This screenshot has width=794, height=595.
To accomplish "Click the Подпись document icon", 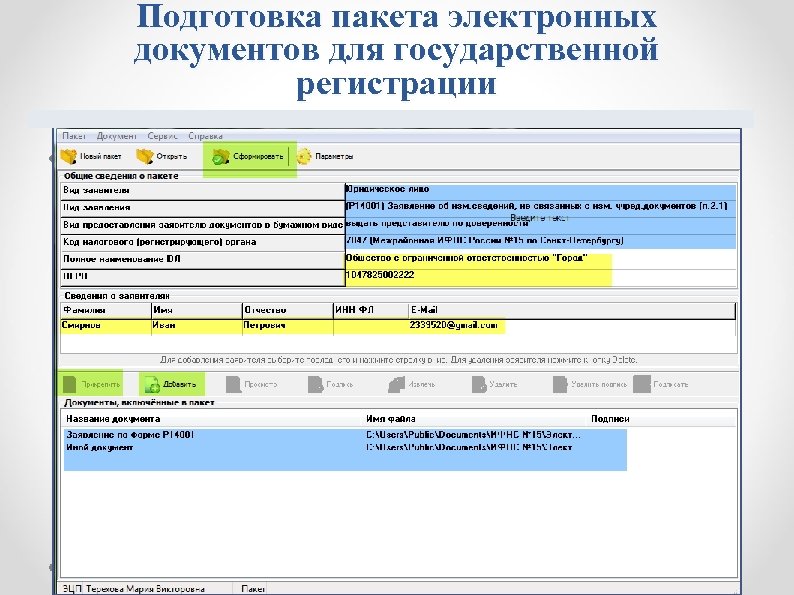I will (x=315, y=384).
